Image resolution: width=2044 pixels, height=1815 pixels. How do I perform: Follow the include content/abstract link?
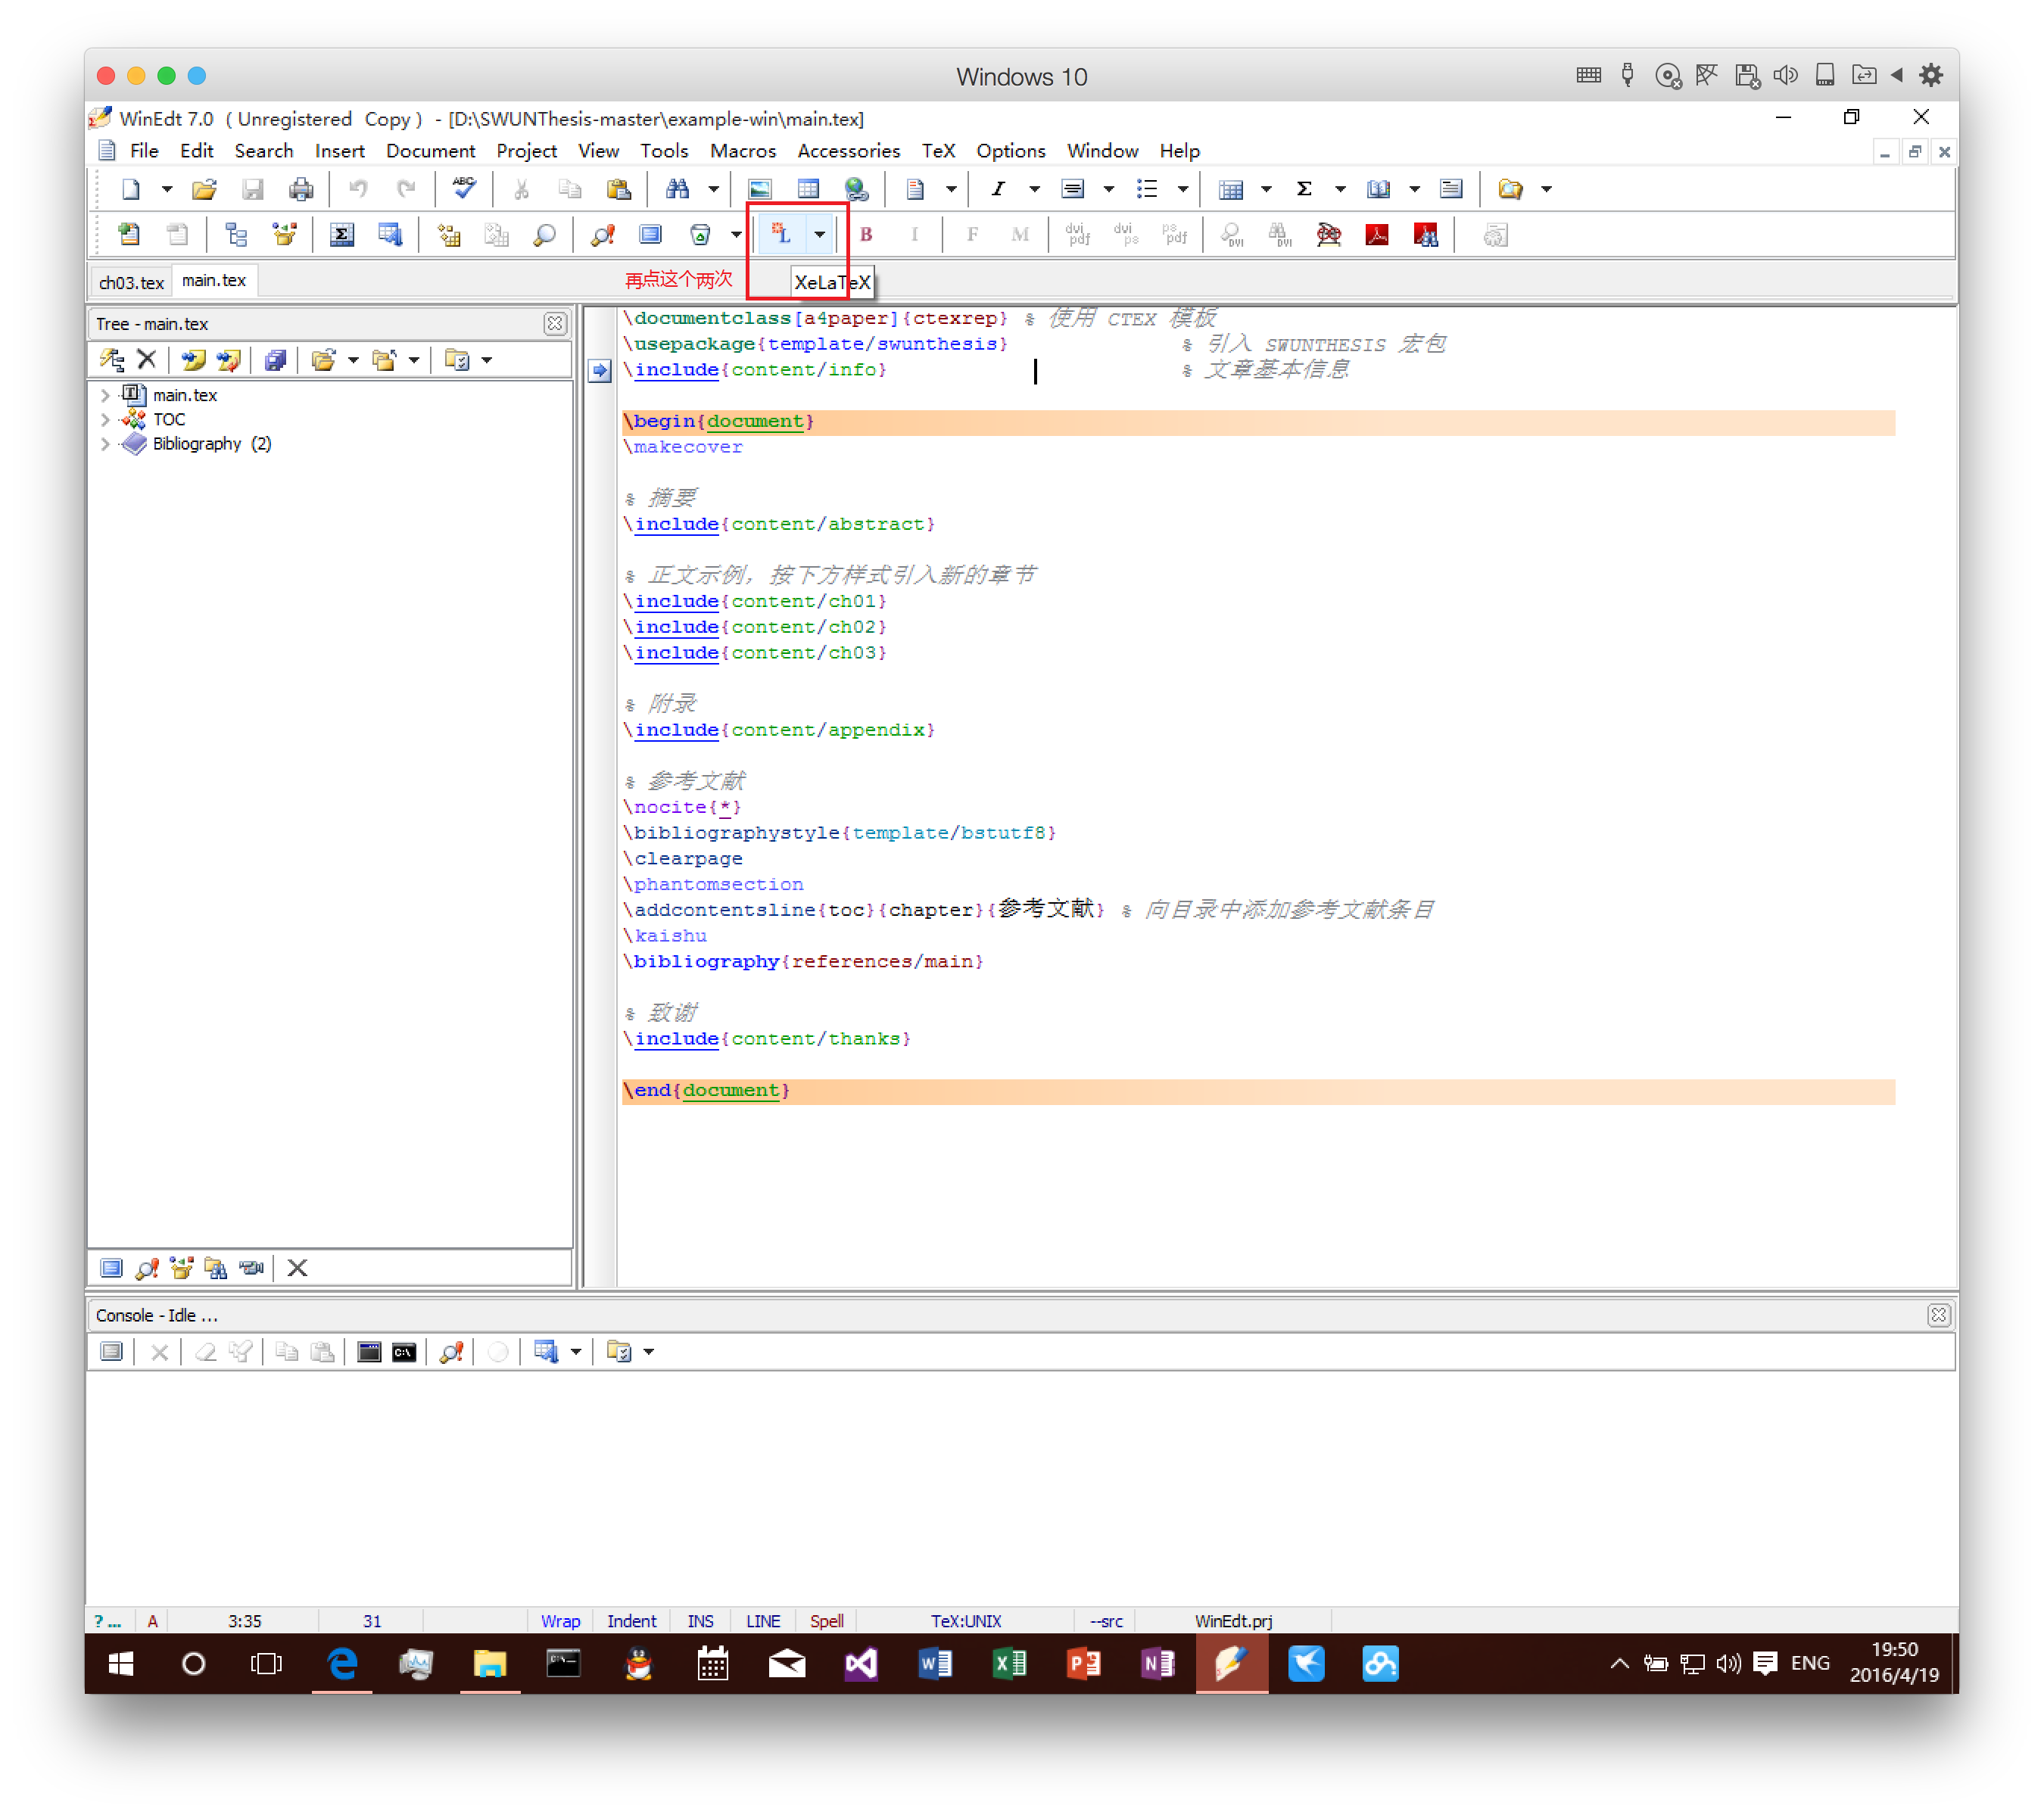[x=676, y=524]
